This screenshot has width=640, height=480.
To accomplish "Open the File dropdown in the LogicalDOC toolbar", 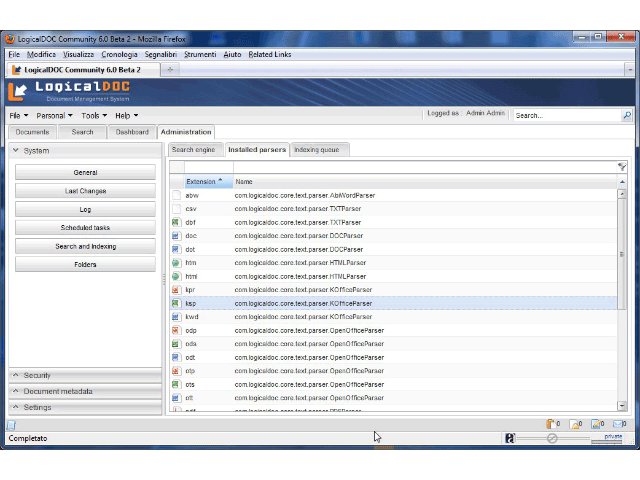I will click(x=19, y=116).
